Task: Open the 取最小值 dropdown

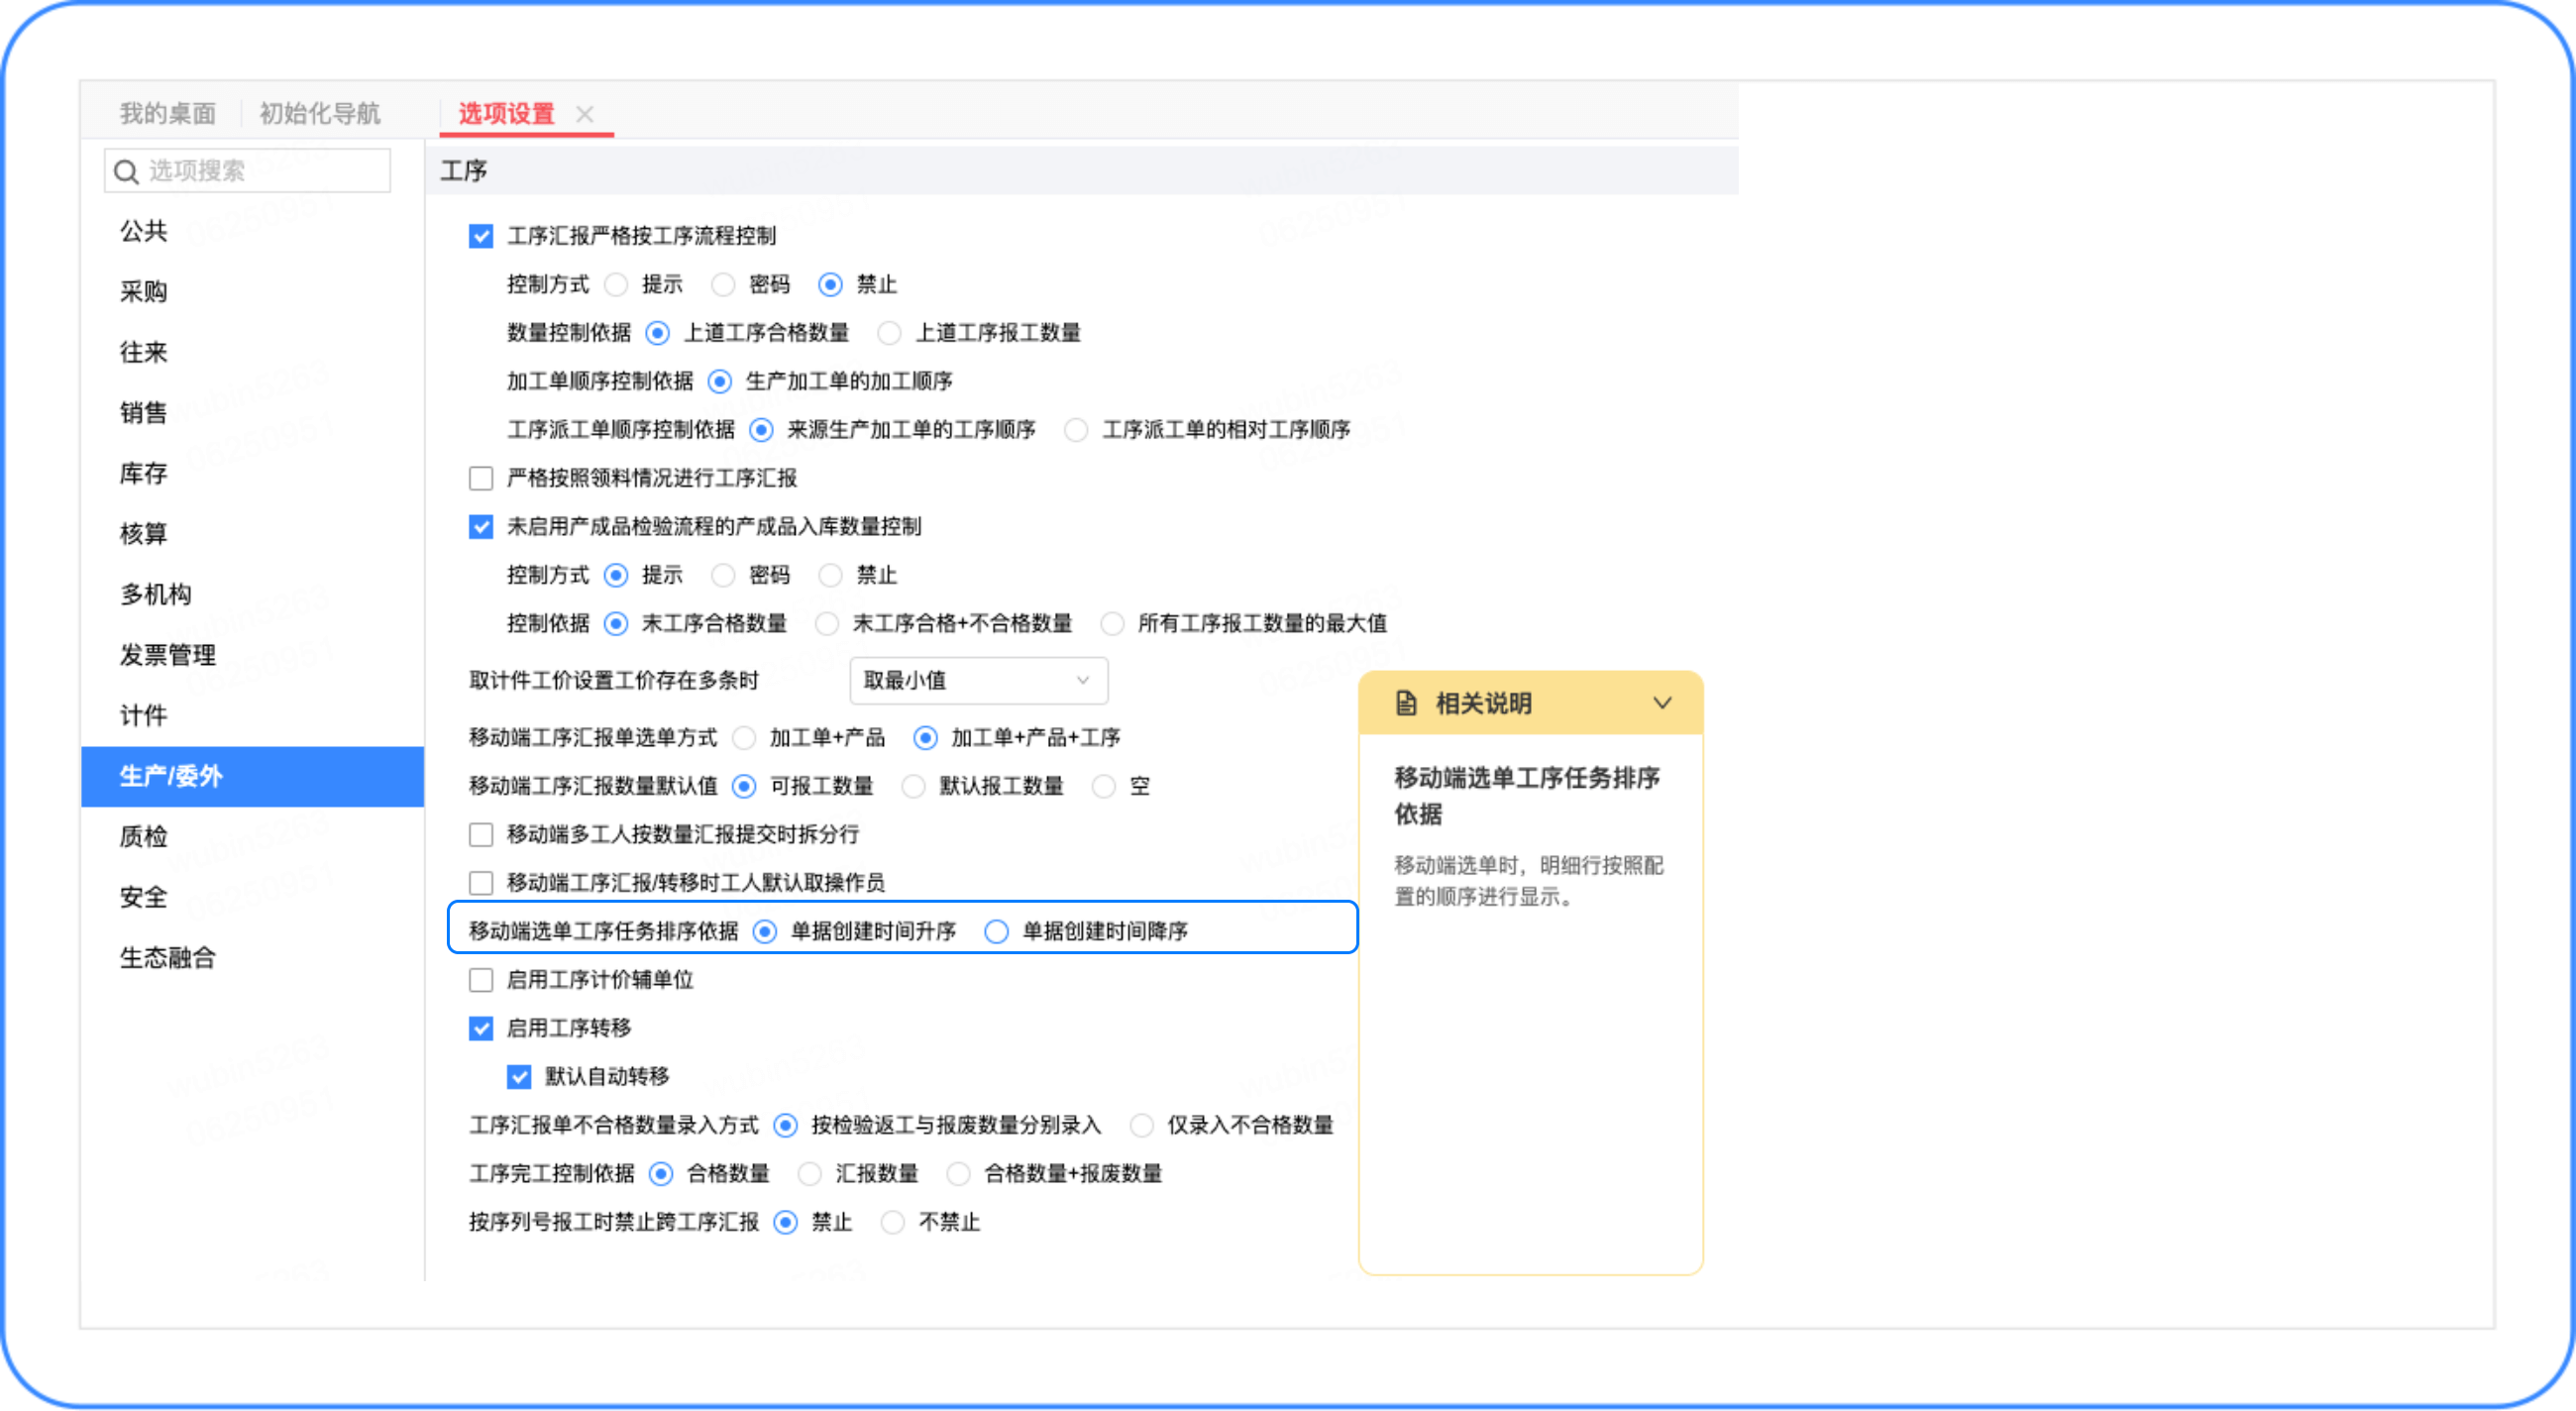Action: click(977, 680)
